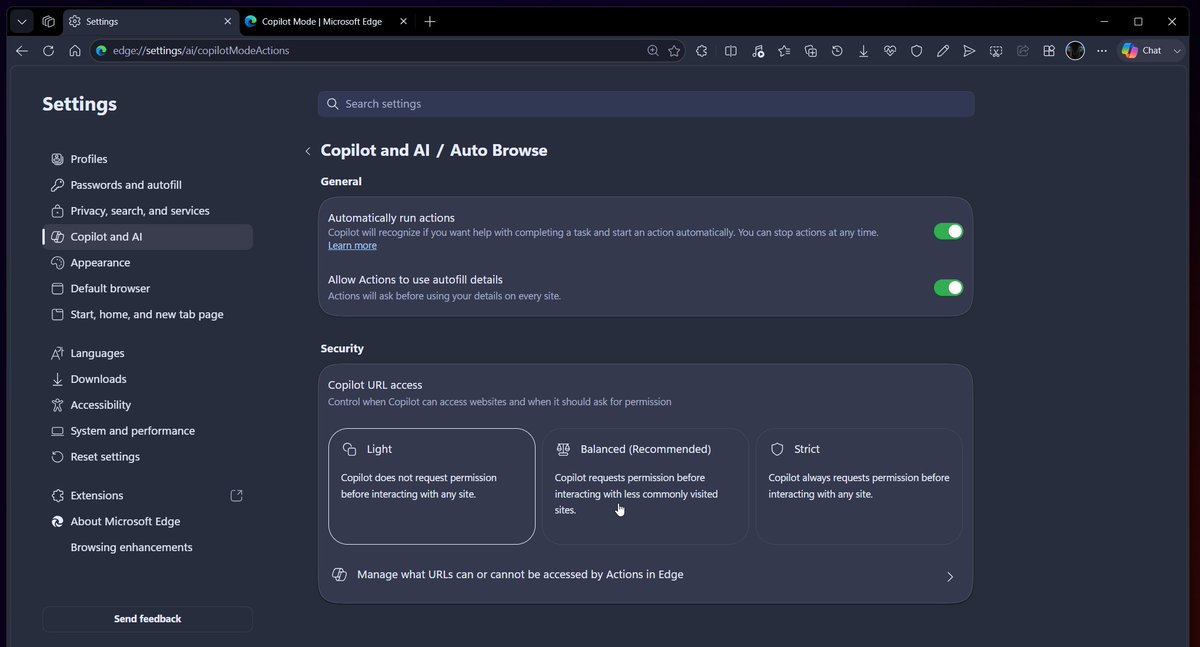1200x647 pixels.
Task: Open the Extensions puzzle icon in toolbar
Action: [702, 51]
